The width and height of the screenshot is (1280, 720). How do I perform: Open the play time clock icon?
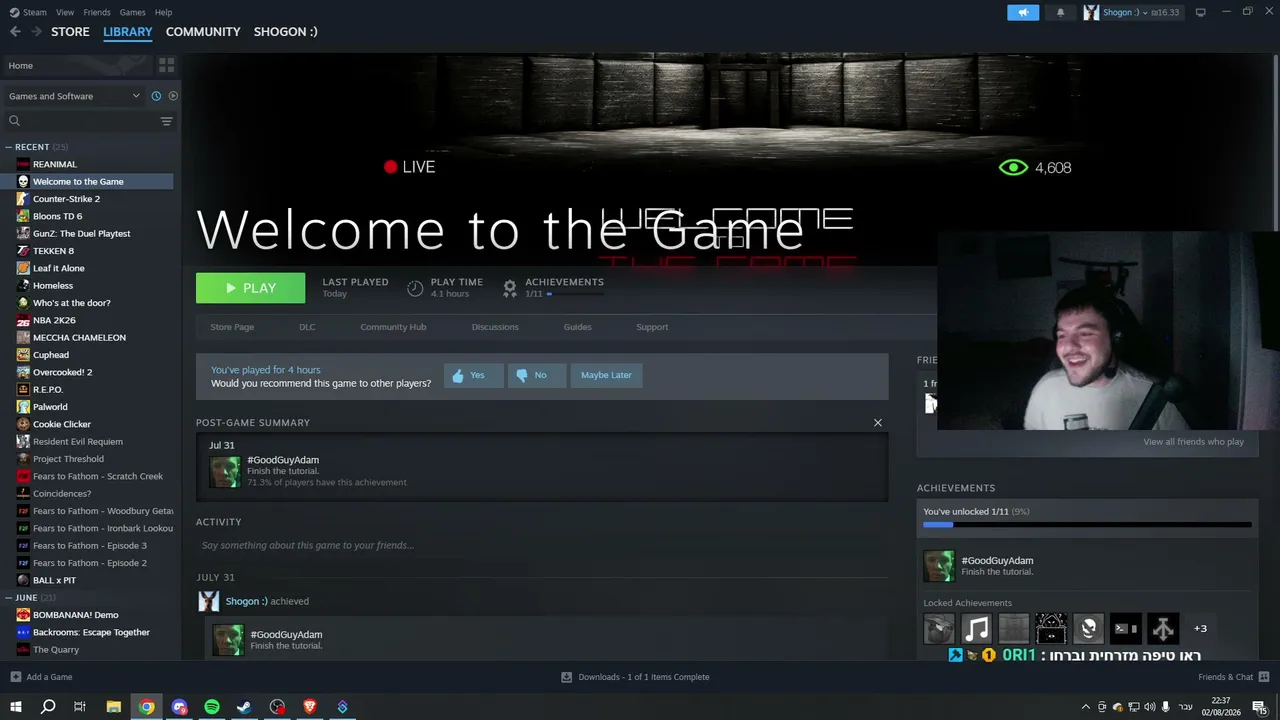415,288
